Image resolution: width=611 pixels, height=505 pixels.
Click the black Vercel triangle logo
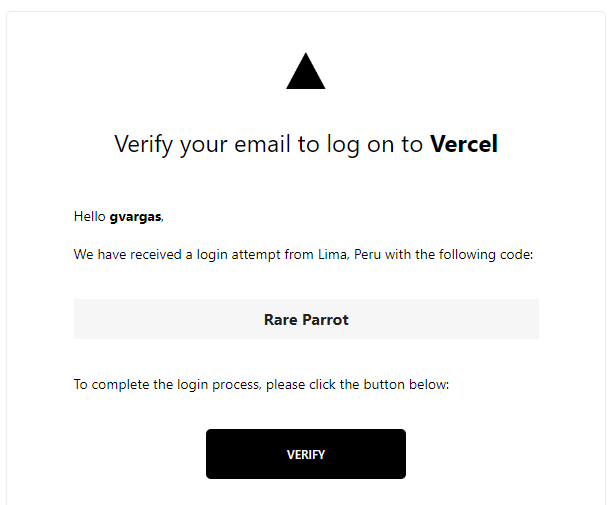pos(306,71)
